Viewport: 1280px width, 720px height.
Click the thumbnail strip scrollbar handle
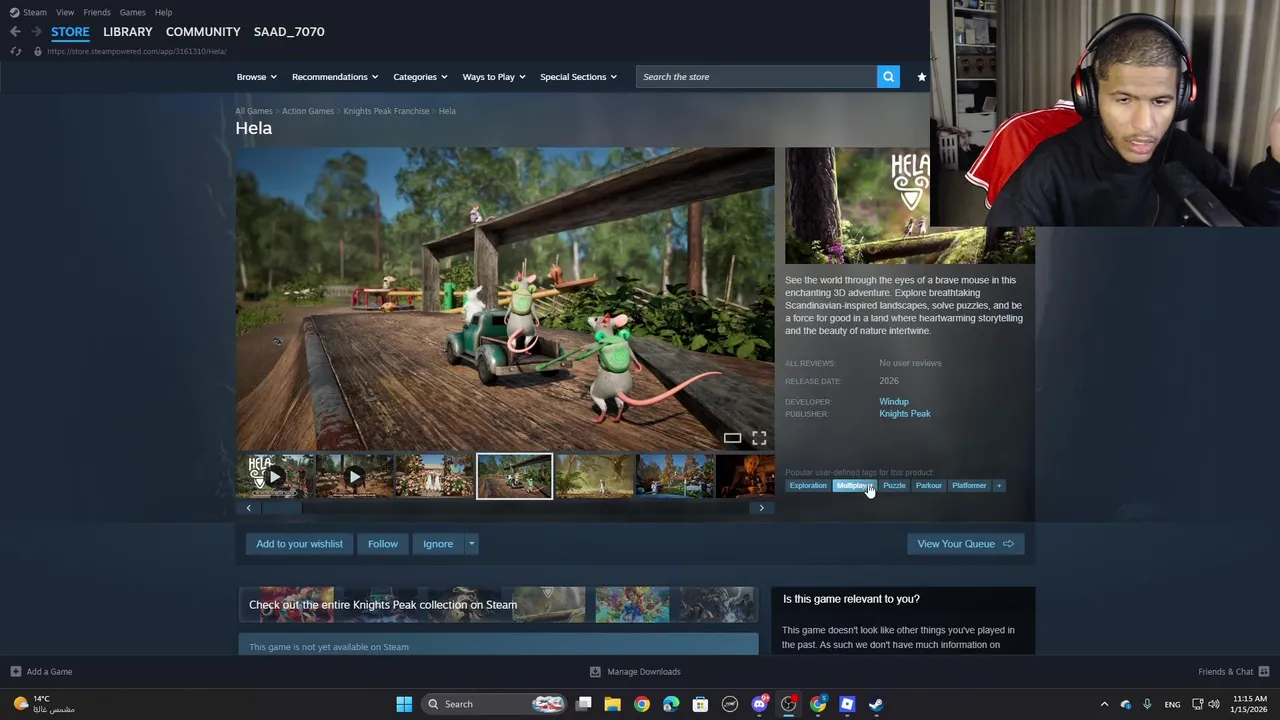click(280, 508)
